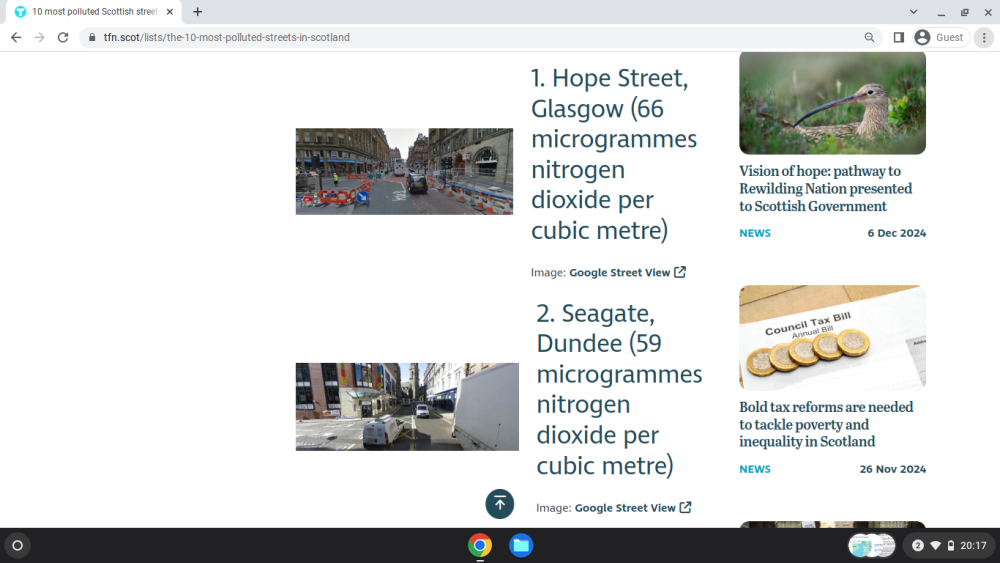Image resolution: width=1000 pixels, height=563 pixels.
Task: Toggle the browser side panel
Action: pyautogui.click(x=899, y=38)
